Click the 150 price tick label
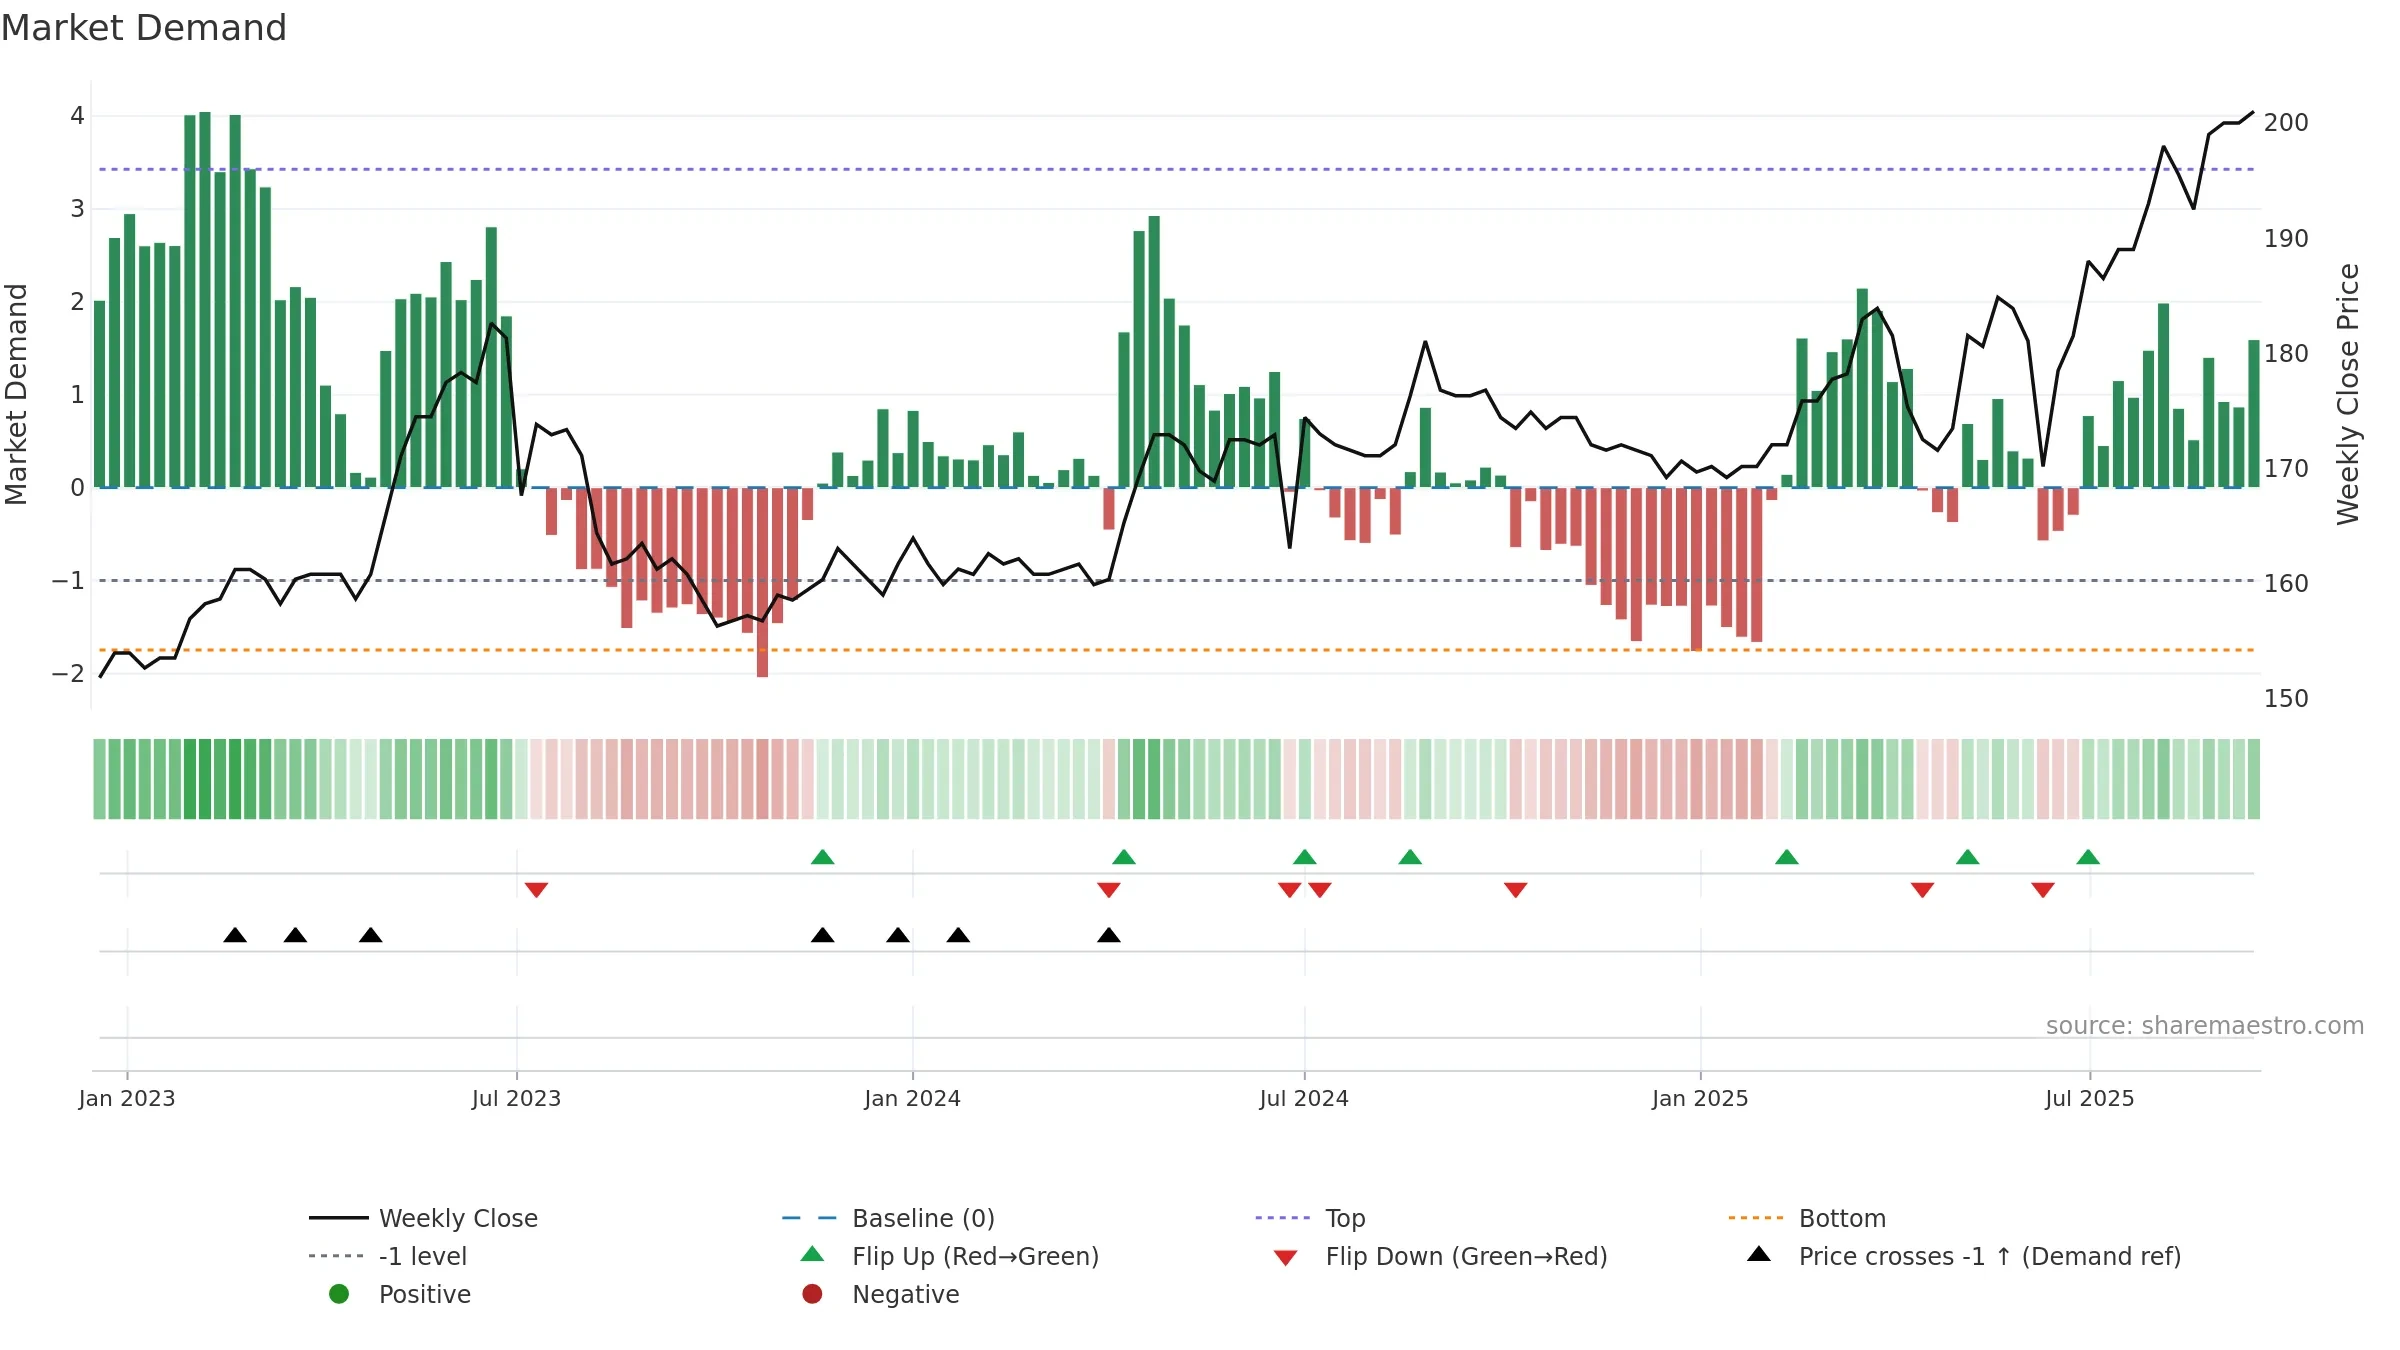Viewport: 2400px width, 1350px height. coord(2286,699)
